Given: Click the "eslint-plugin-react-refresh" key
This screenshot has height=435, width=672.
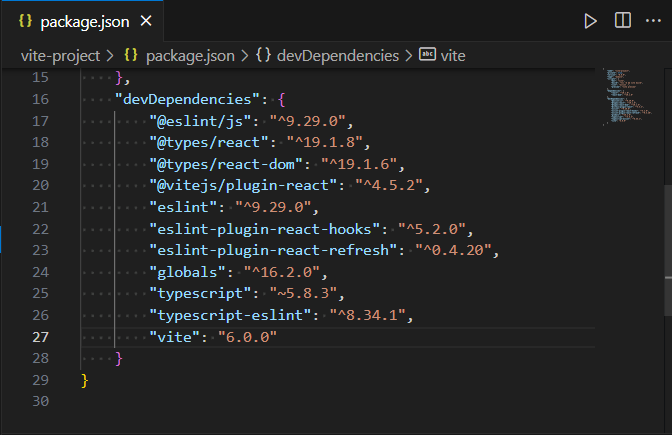Looking at the screenshot, I should coord(273,250).
